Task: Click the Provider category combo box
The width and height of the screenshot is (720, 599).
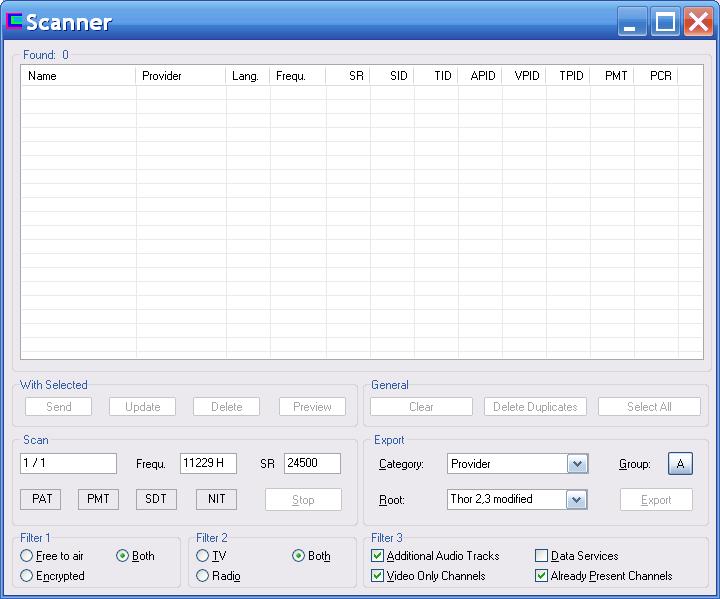Action: [518, 464]
